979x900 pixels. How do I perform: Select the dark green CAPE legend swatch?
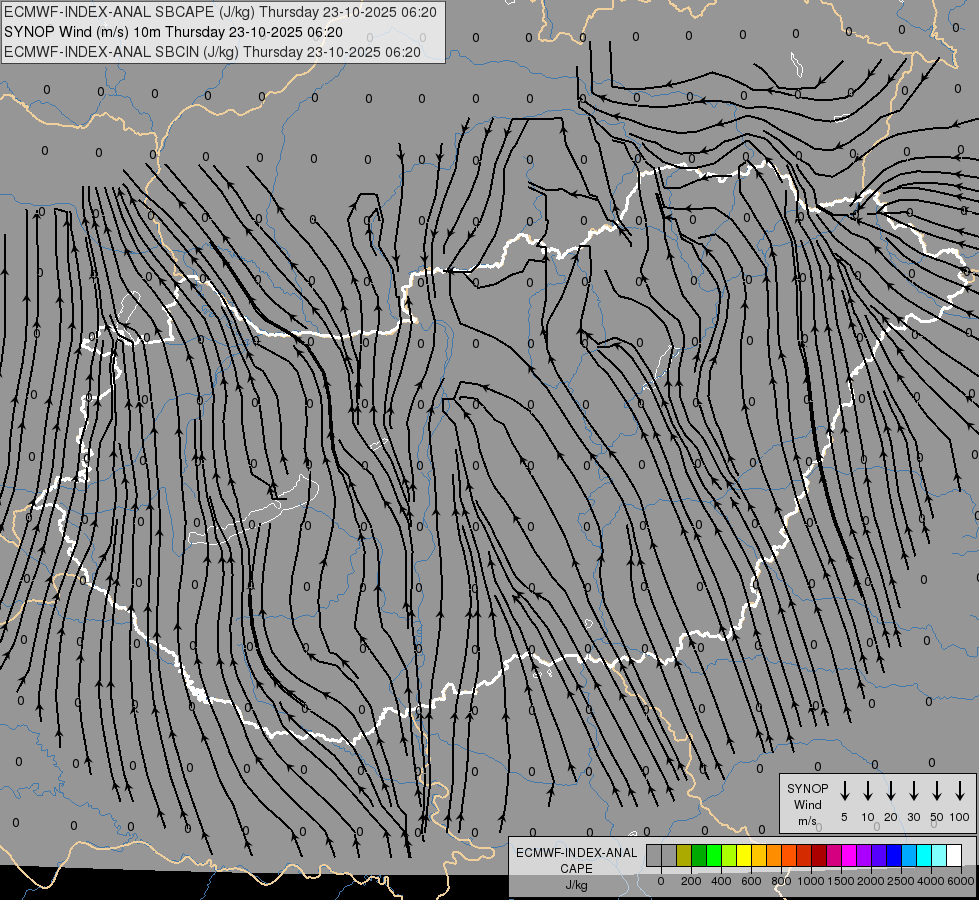click(699, 855)
